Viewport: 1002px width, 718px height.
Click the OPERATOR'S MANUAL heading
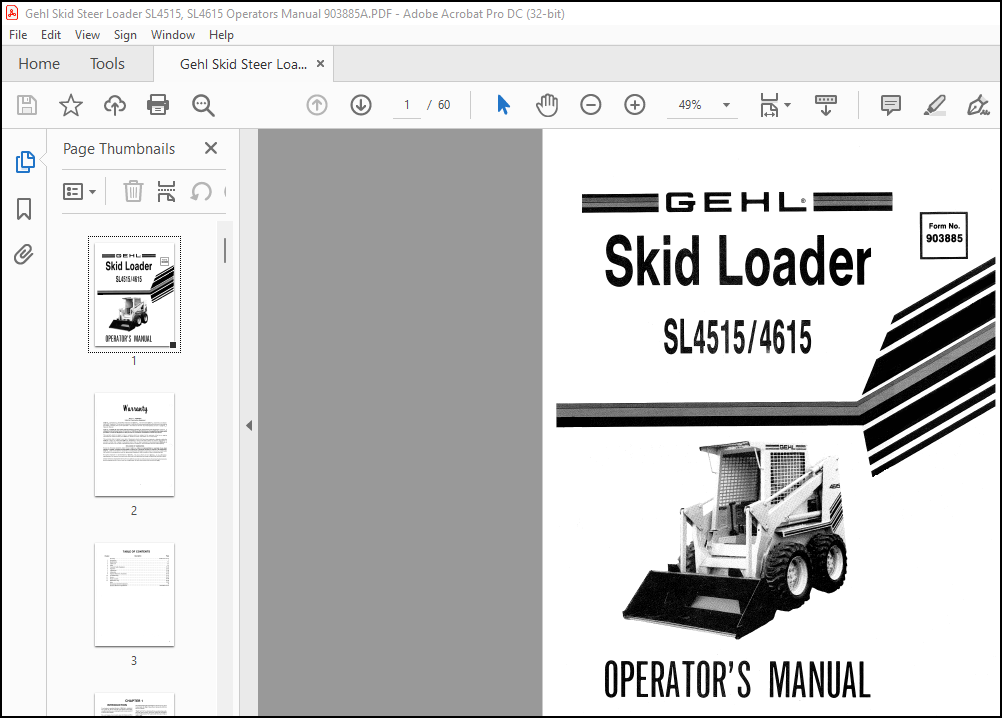(737, 680)
